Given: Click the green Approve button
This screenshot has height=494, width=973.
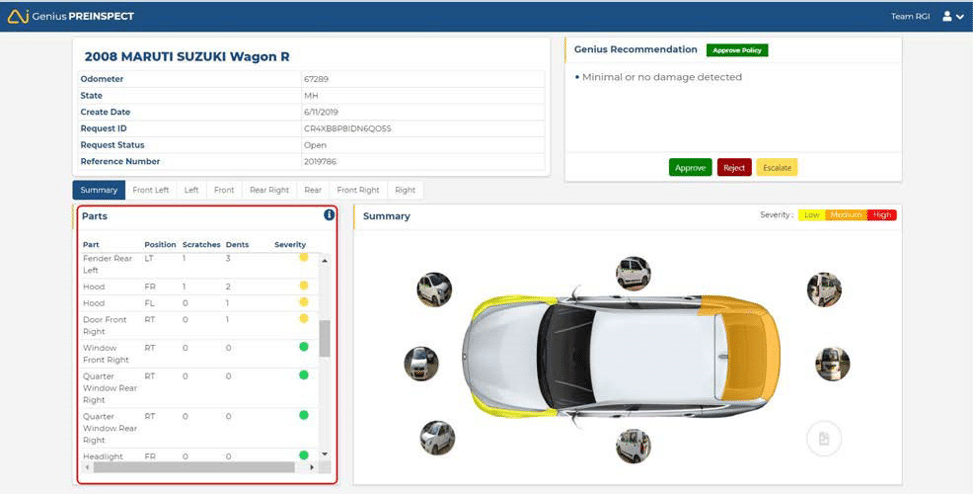Looking at the screenshot, I should 690,168.
